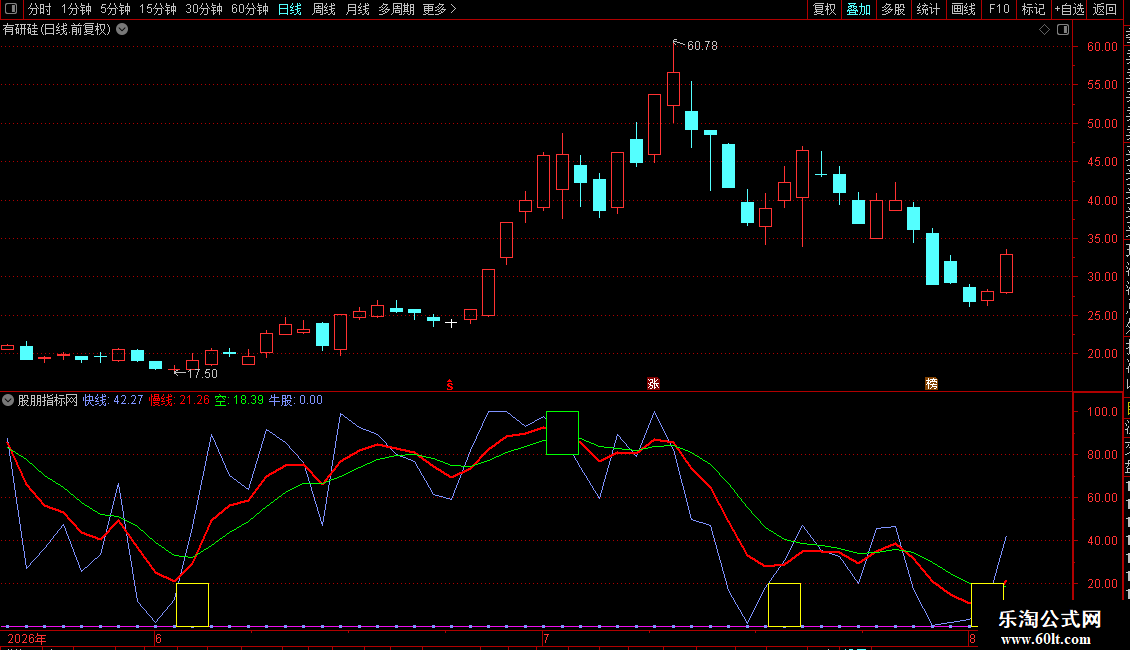Click the month 7 marker on timeline
The image size is (1130, 650).
(546, 639)
